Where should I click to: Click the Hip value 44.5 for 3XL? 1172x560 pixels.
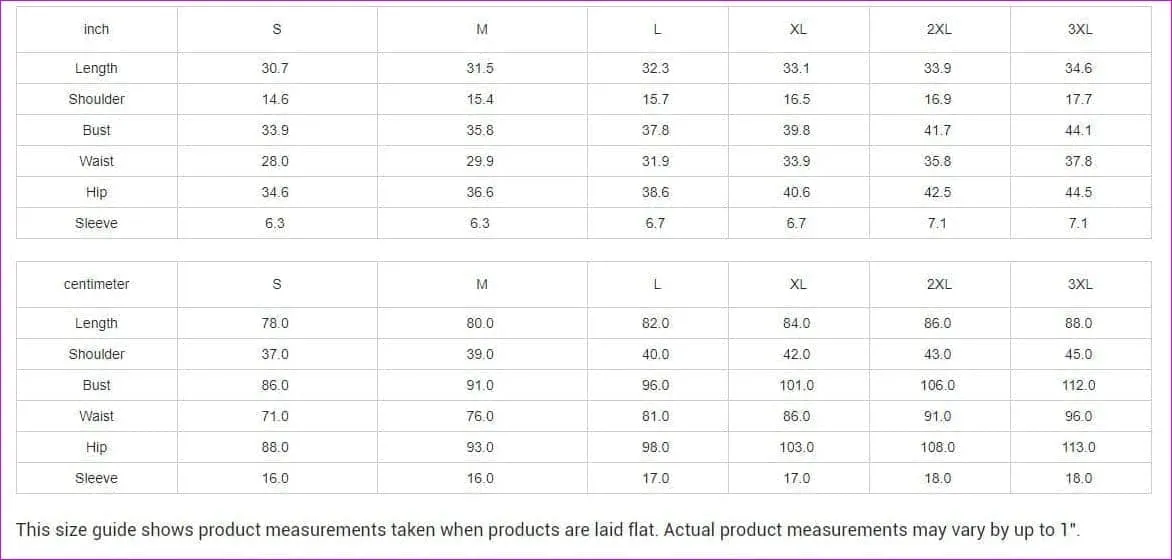[x=1079, y=192]
